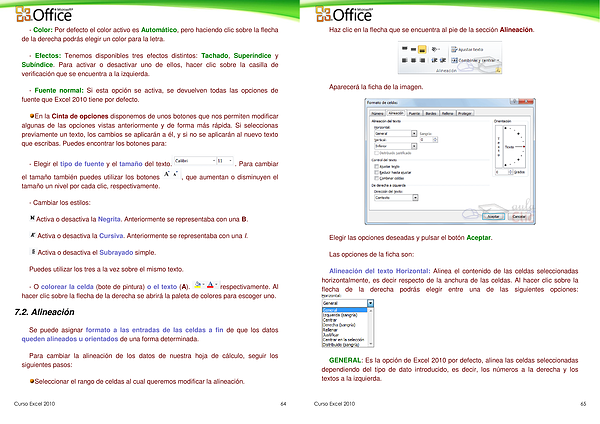Click the help button in Formato de celdas
Viewport: 600px width, 424px height.
(x=515, y=102)
